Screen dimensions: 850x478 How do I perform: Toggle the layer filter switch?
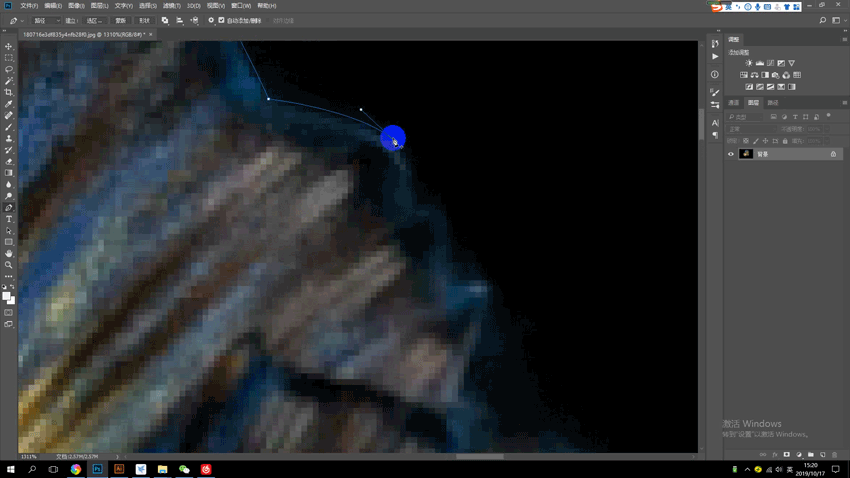click(x=828, y=115)
